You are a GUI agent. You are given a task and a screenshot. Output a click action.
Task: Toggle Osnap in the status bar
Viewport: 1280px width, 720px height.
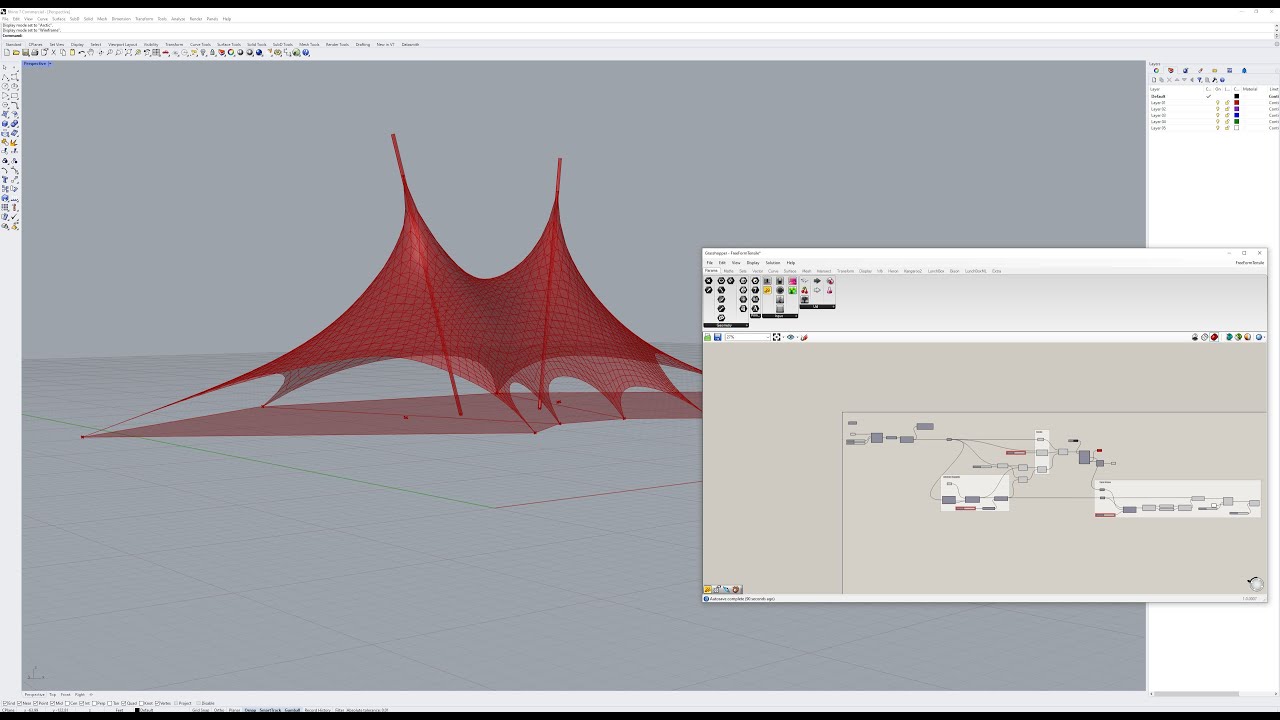pos(250,710)
